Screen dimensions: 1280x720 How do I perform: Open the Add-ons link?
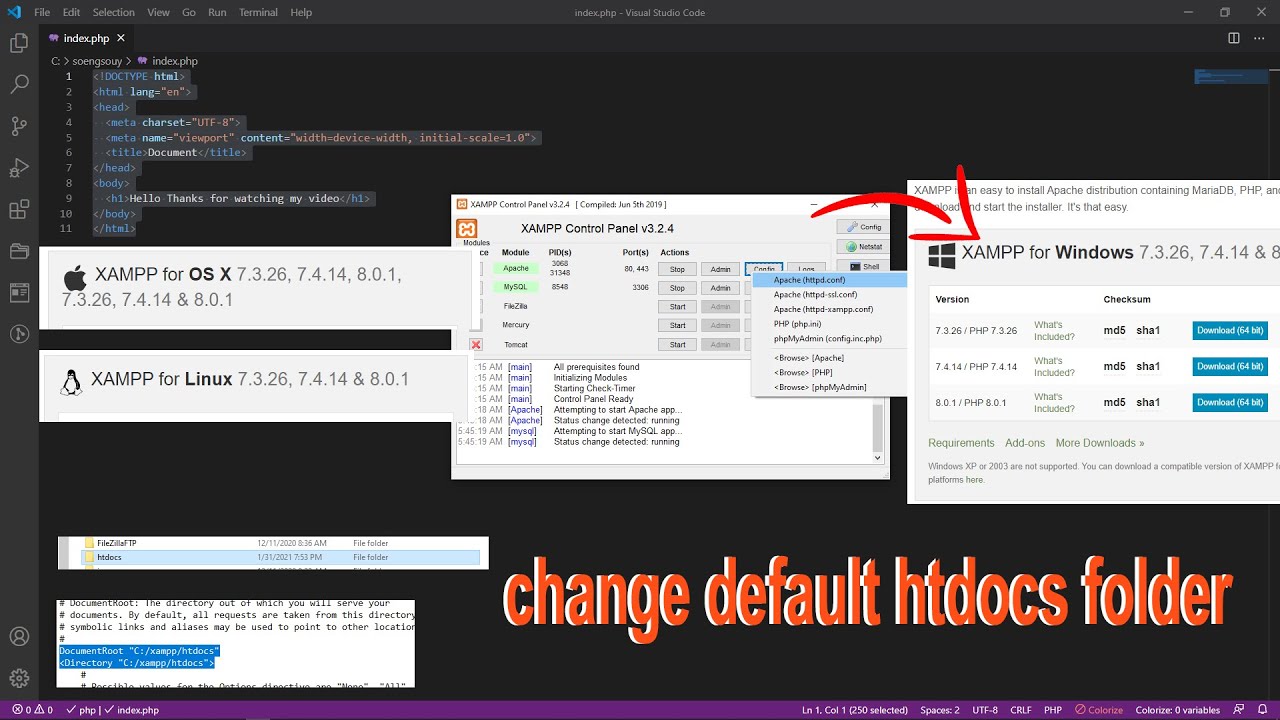pyautogui.click(x=1025, y=443)
